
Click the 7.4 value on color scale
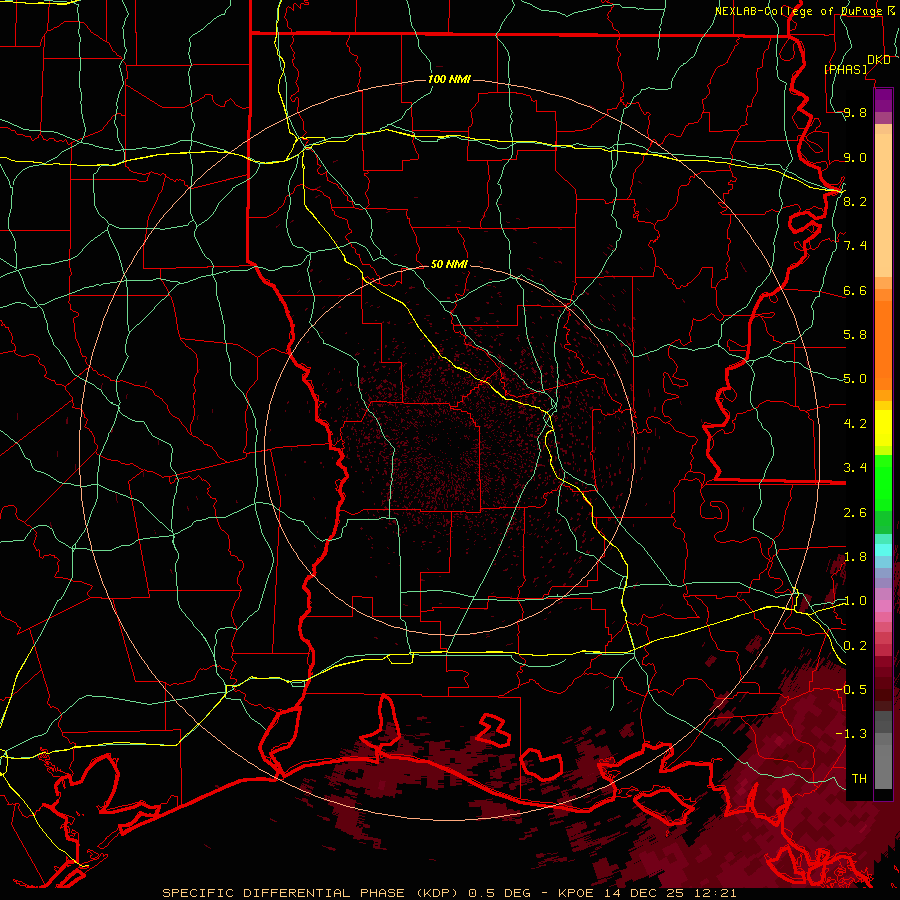855,246
